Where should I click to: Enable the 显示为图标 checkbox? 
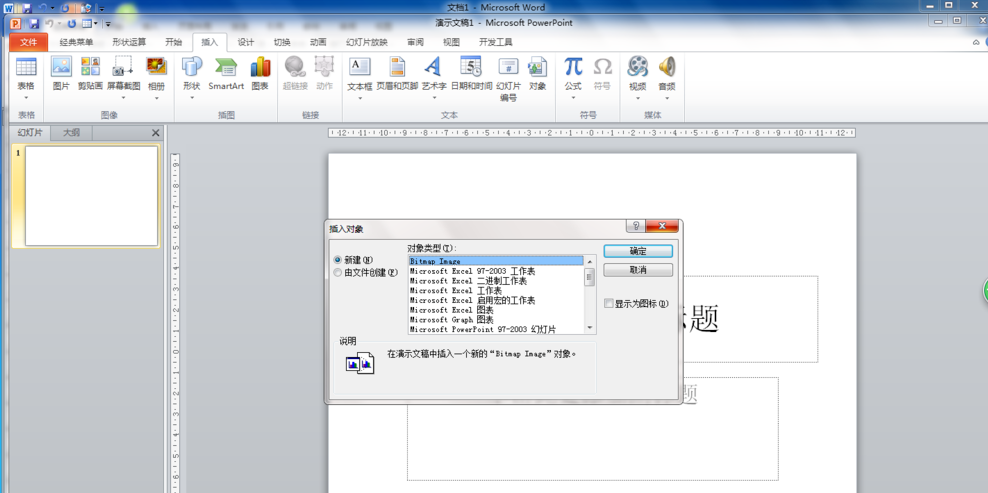[x=609, y=303]
